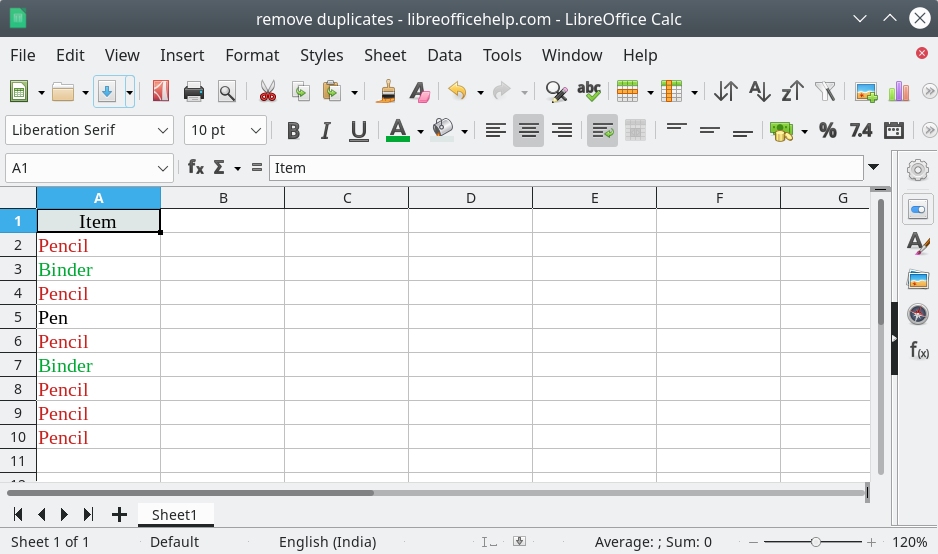Click the formula input line showing Item

click(x=566, y=168)
